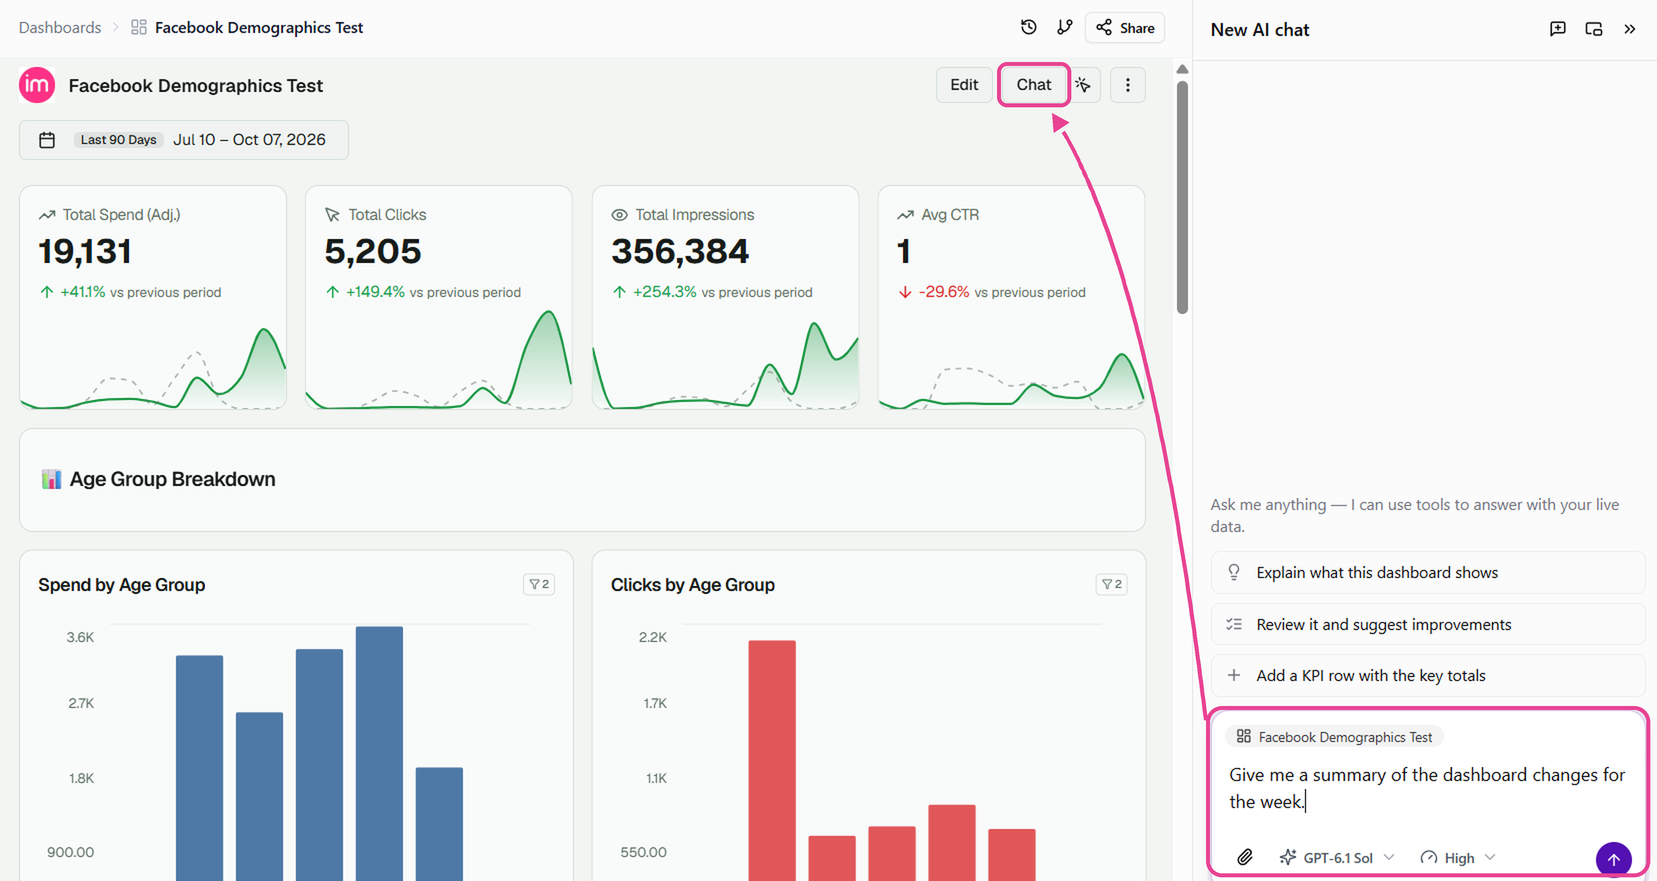The height and width of the screenshot is (881, 1657).
Task: Click the branch icon beside Share
Action: coord(1064,27)
